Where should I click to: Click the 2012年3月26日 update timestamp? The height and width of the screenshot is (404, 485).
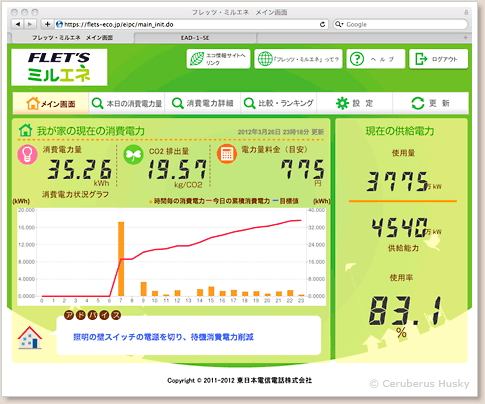(280, 132)
